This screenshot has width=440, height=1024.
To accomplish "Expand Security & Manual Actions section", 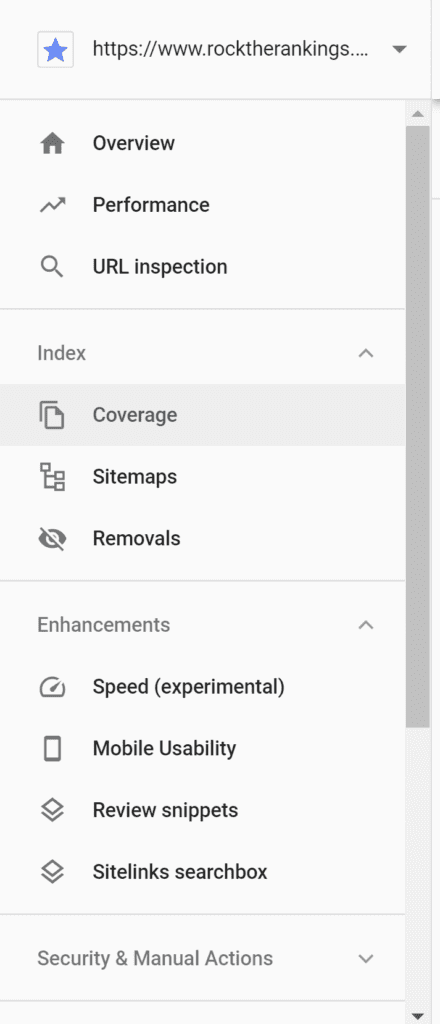I will pos(202,958).
